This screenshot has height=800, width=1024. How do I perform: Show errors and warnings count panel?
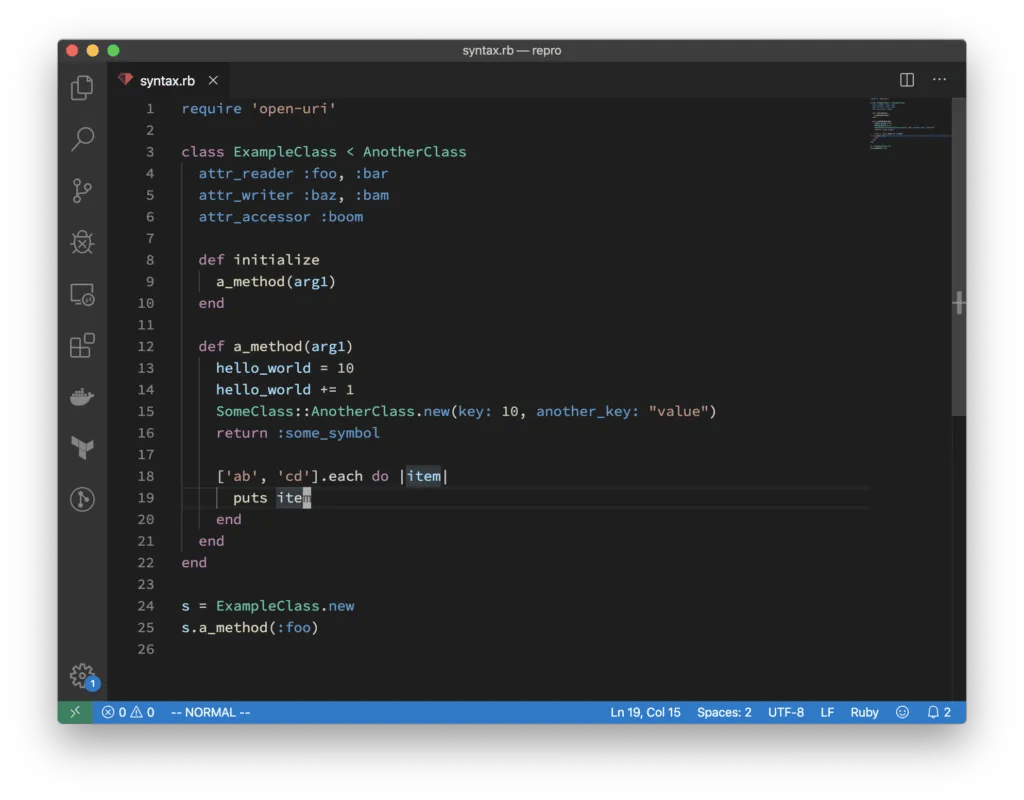[x=128, y=712]
